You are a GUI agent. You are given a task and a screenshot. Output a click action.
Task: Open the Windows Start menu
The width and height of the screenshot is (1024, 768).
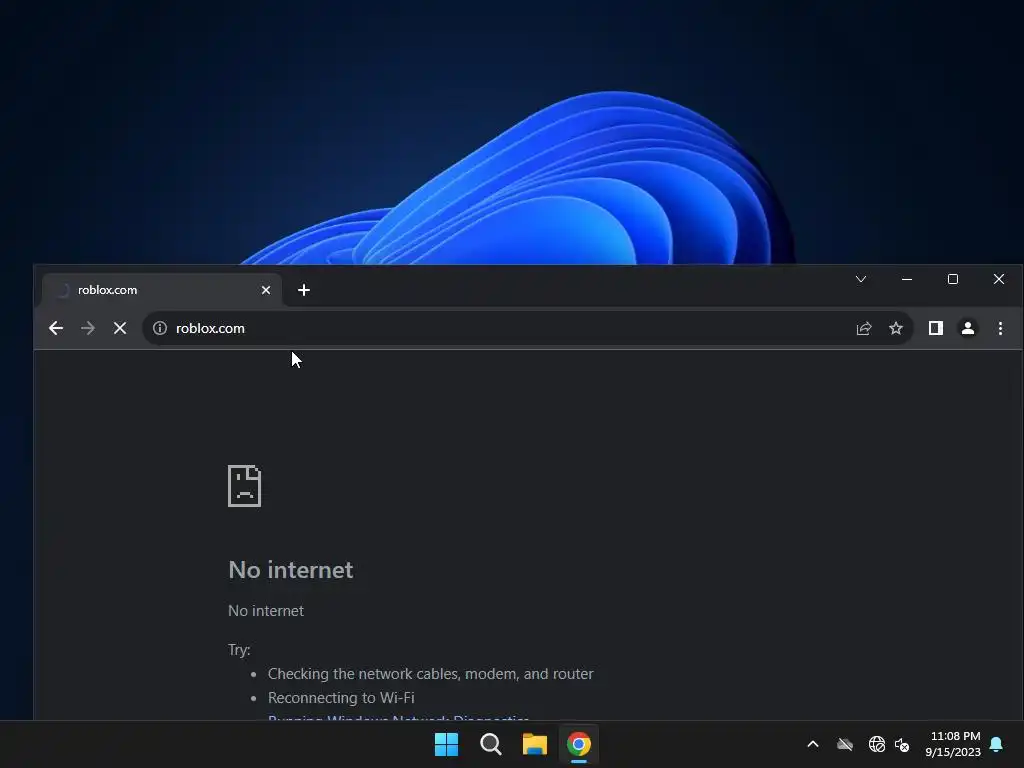click(447, 744)
